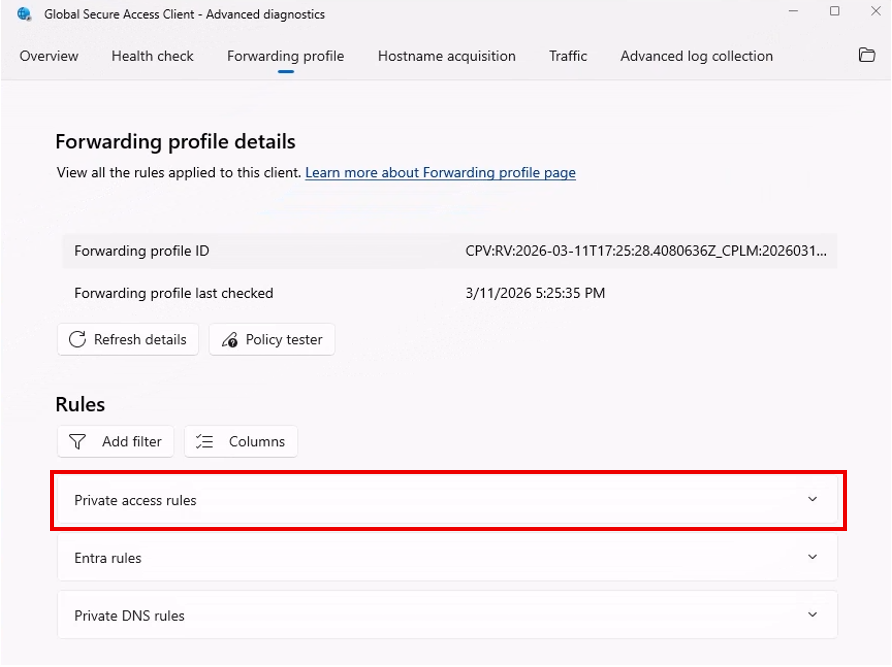
Task: Expand Private DNS rules chevron
Action: (x=812, y=615)
